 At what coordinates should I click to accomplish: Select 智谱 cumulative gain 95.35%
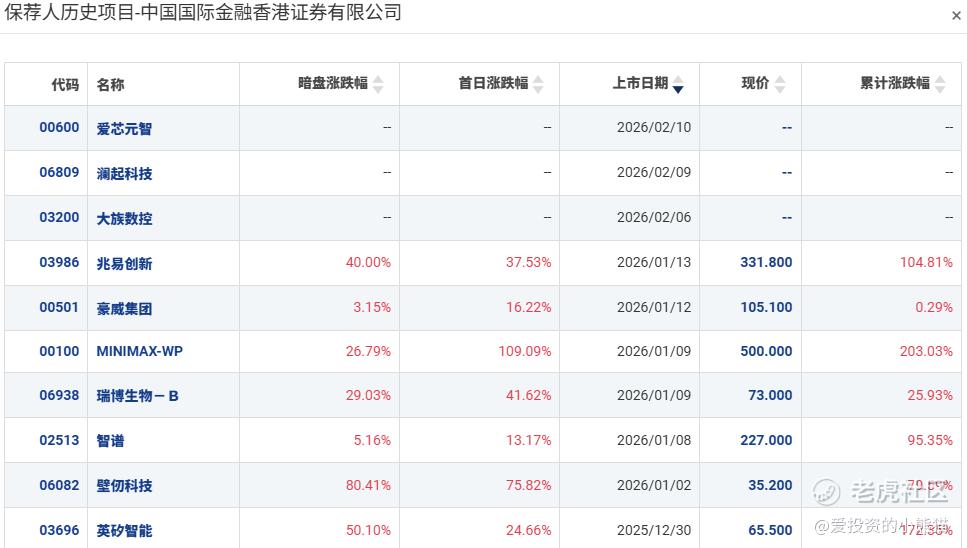(930, 441)
